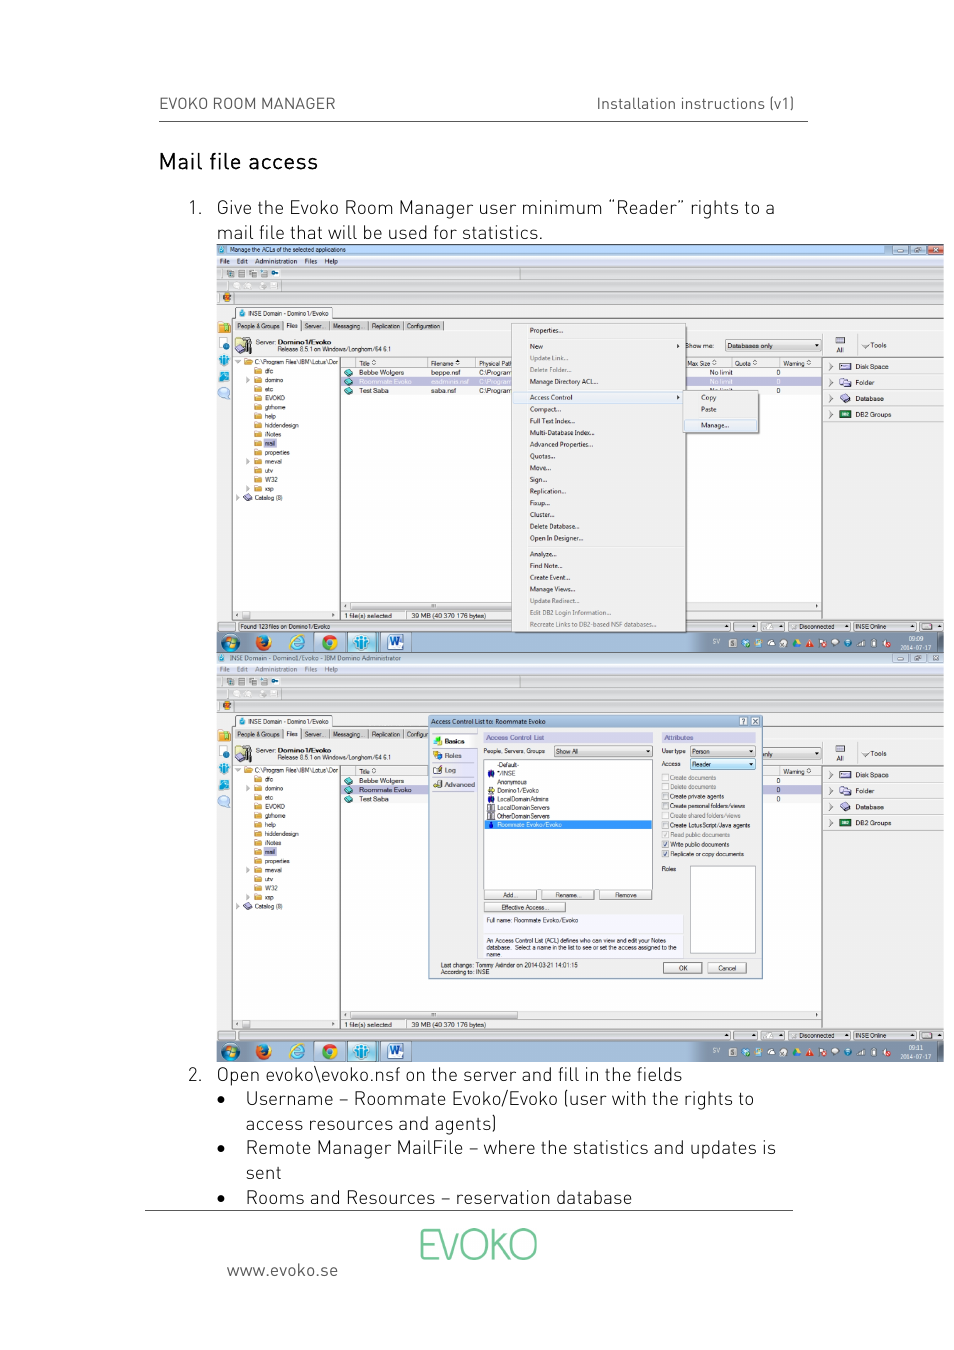
Task: Click the Word icon in the upper screenshot's taskbar
Action: point(395,643)
